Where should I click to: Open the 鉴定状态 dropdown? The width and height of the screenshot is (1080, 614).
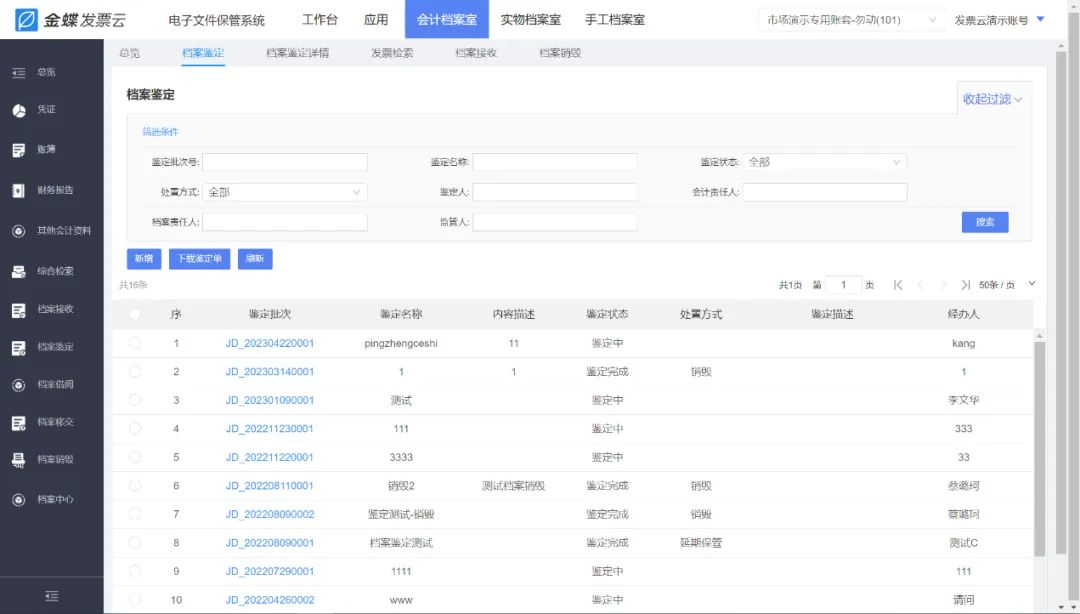click(x=824, y=162)
